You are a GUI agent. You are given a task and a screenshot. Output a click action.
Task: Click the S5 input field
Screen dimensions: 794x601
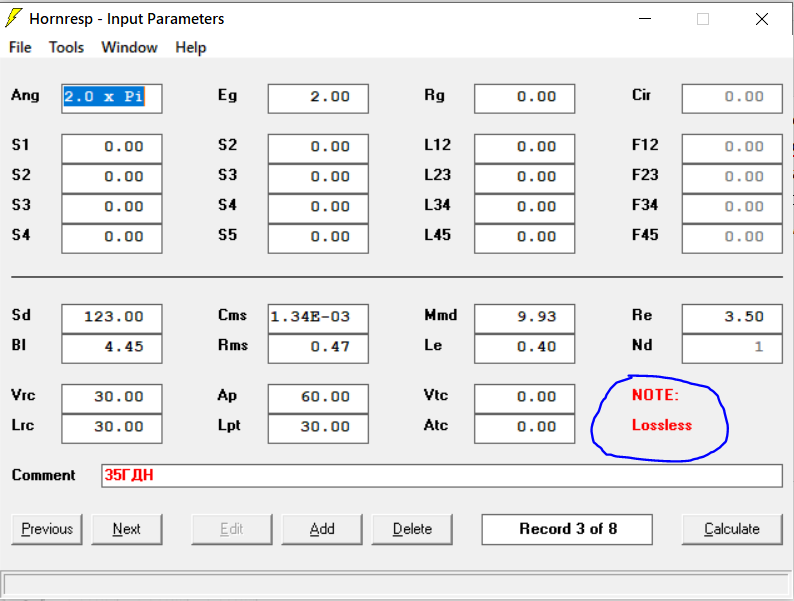[x=318, y=238]
